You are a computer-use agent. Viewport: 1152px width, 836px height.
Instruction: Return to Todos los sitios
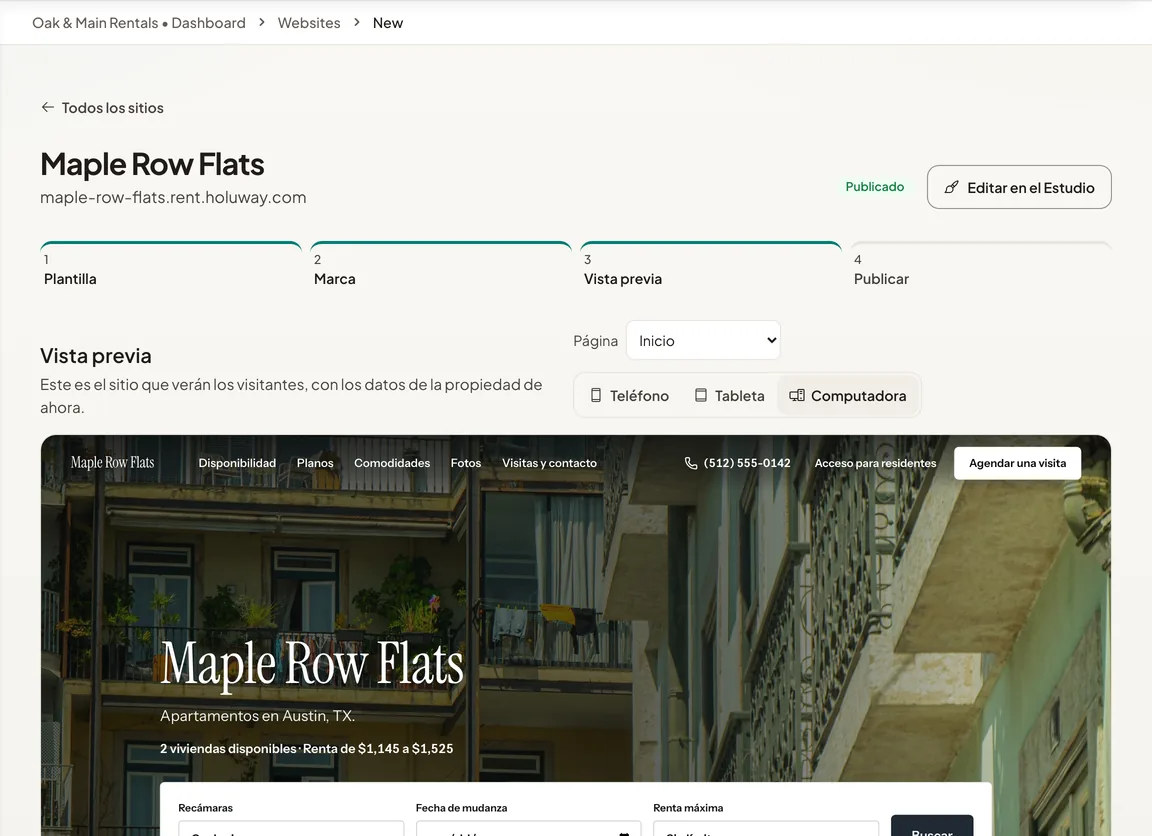[102, 108]
